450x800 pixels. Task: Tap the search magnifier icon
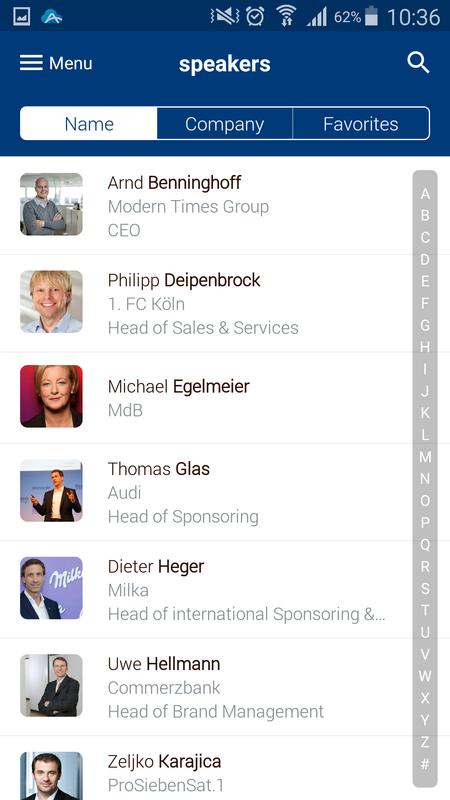418,63
